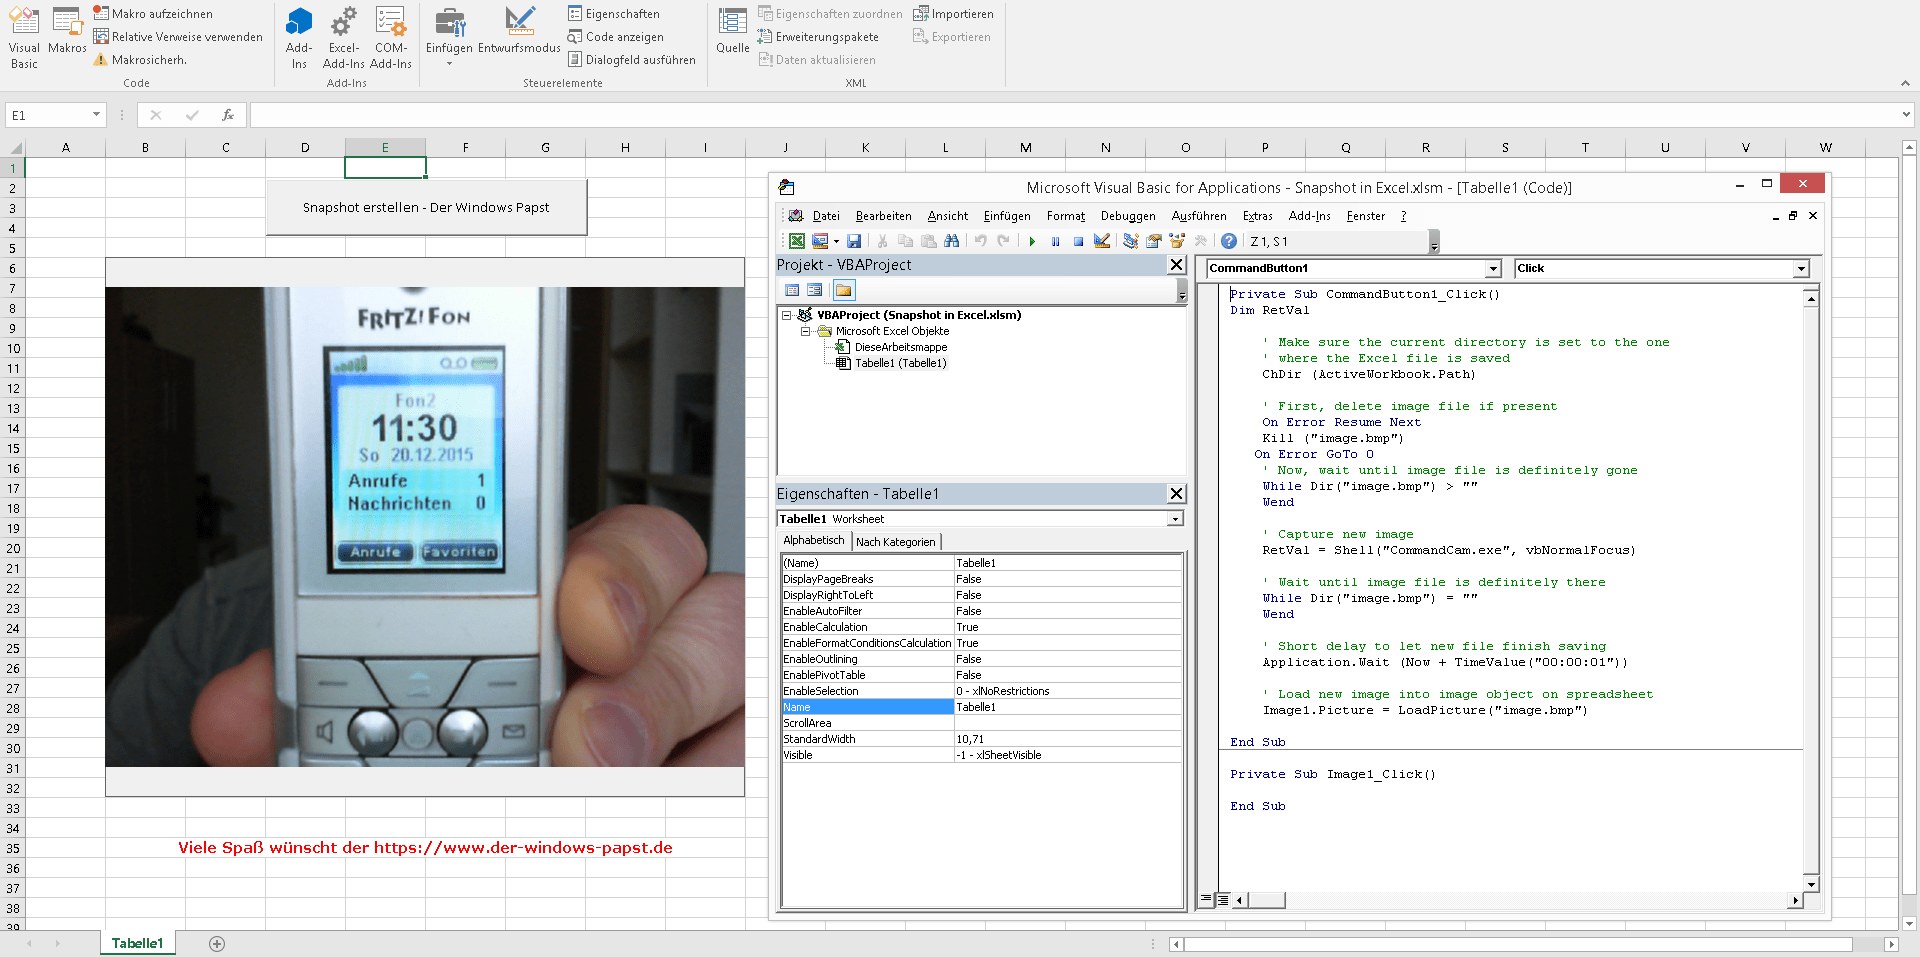
Task: Click the Reset (stop) button in VBA toolbar
Action: pyautogui.click(x=1078, y=241)
